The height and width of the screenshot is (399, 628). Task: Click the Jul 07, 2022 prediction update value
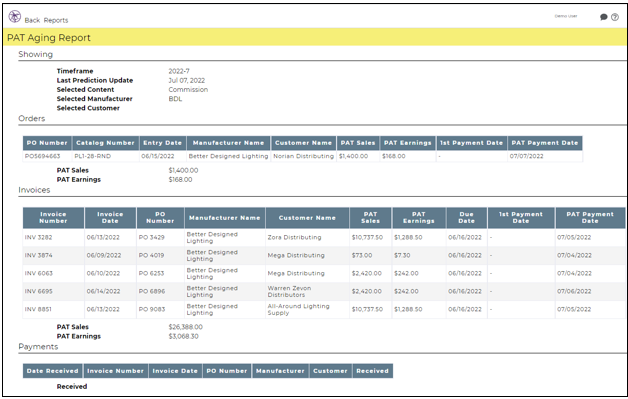186,80
